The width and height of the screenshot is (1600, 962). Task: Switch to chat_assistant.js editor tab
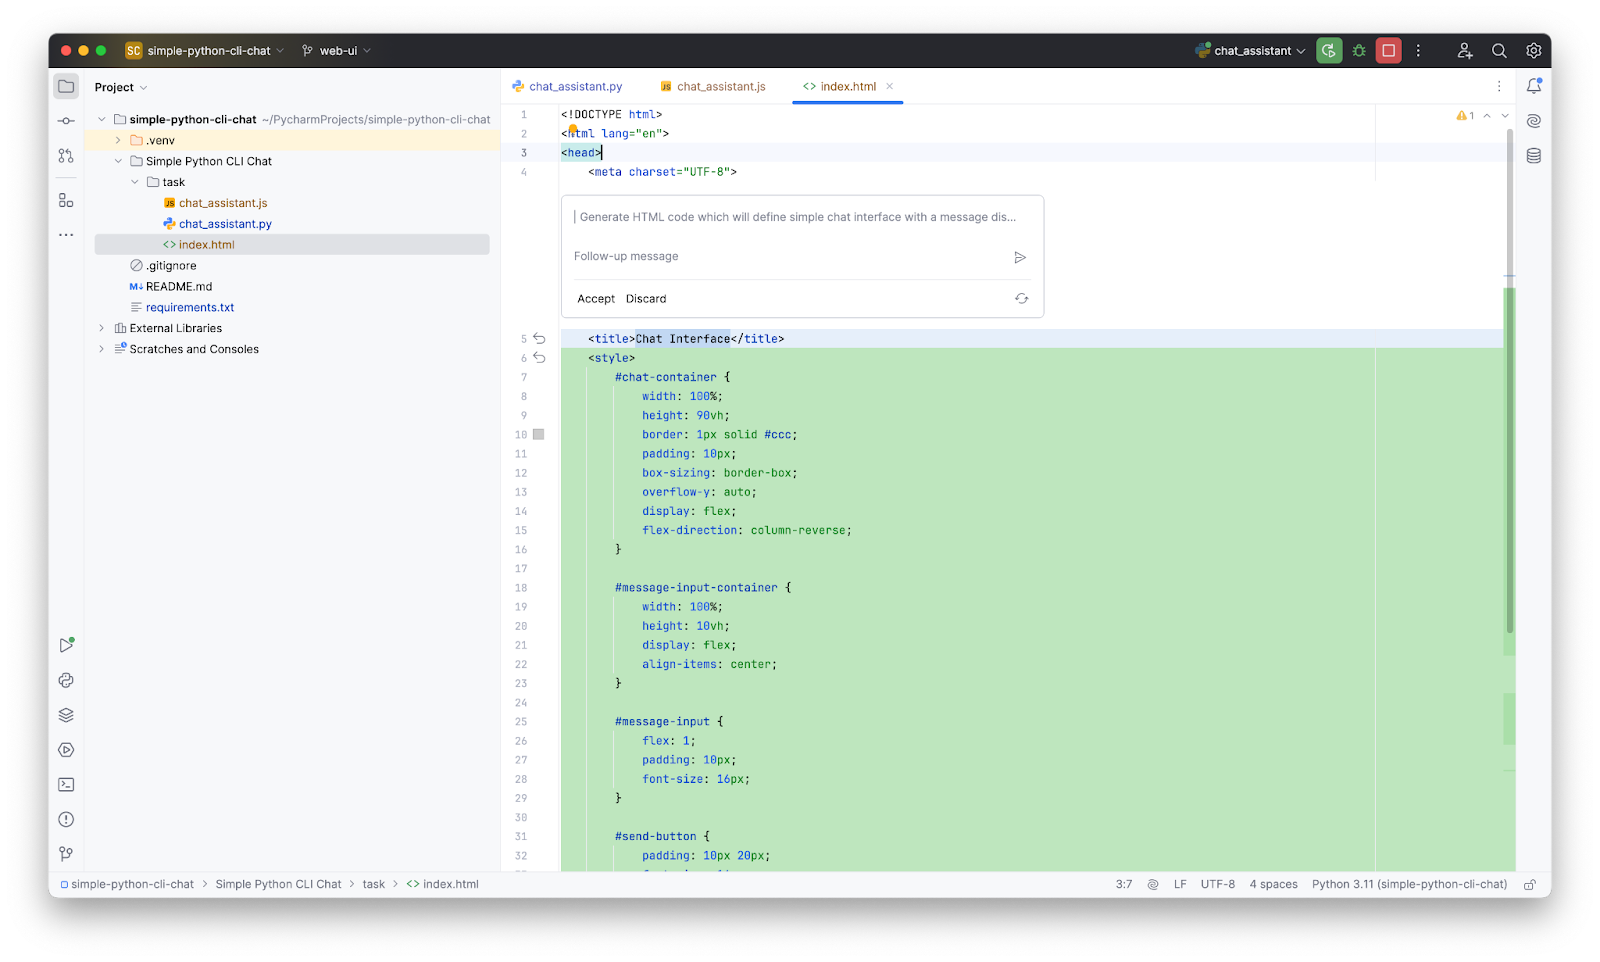[x=713, y=87]
